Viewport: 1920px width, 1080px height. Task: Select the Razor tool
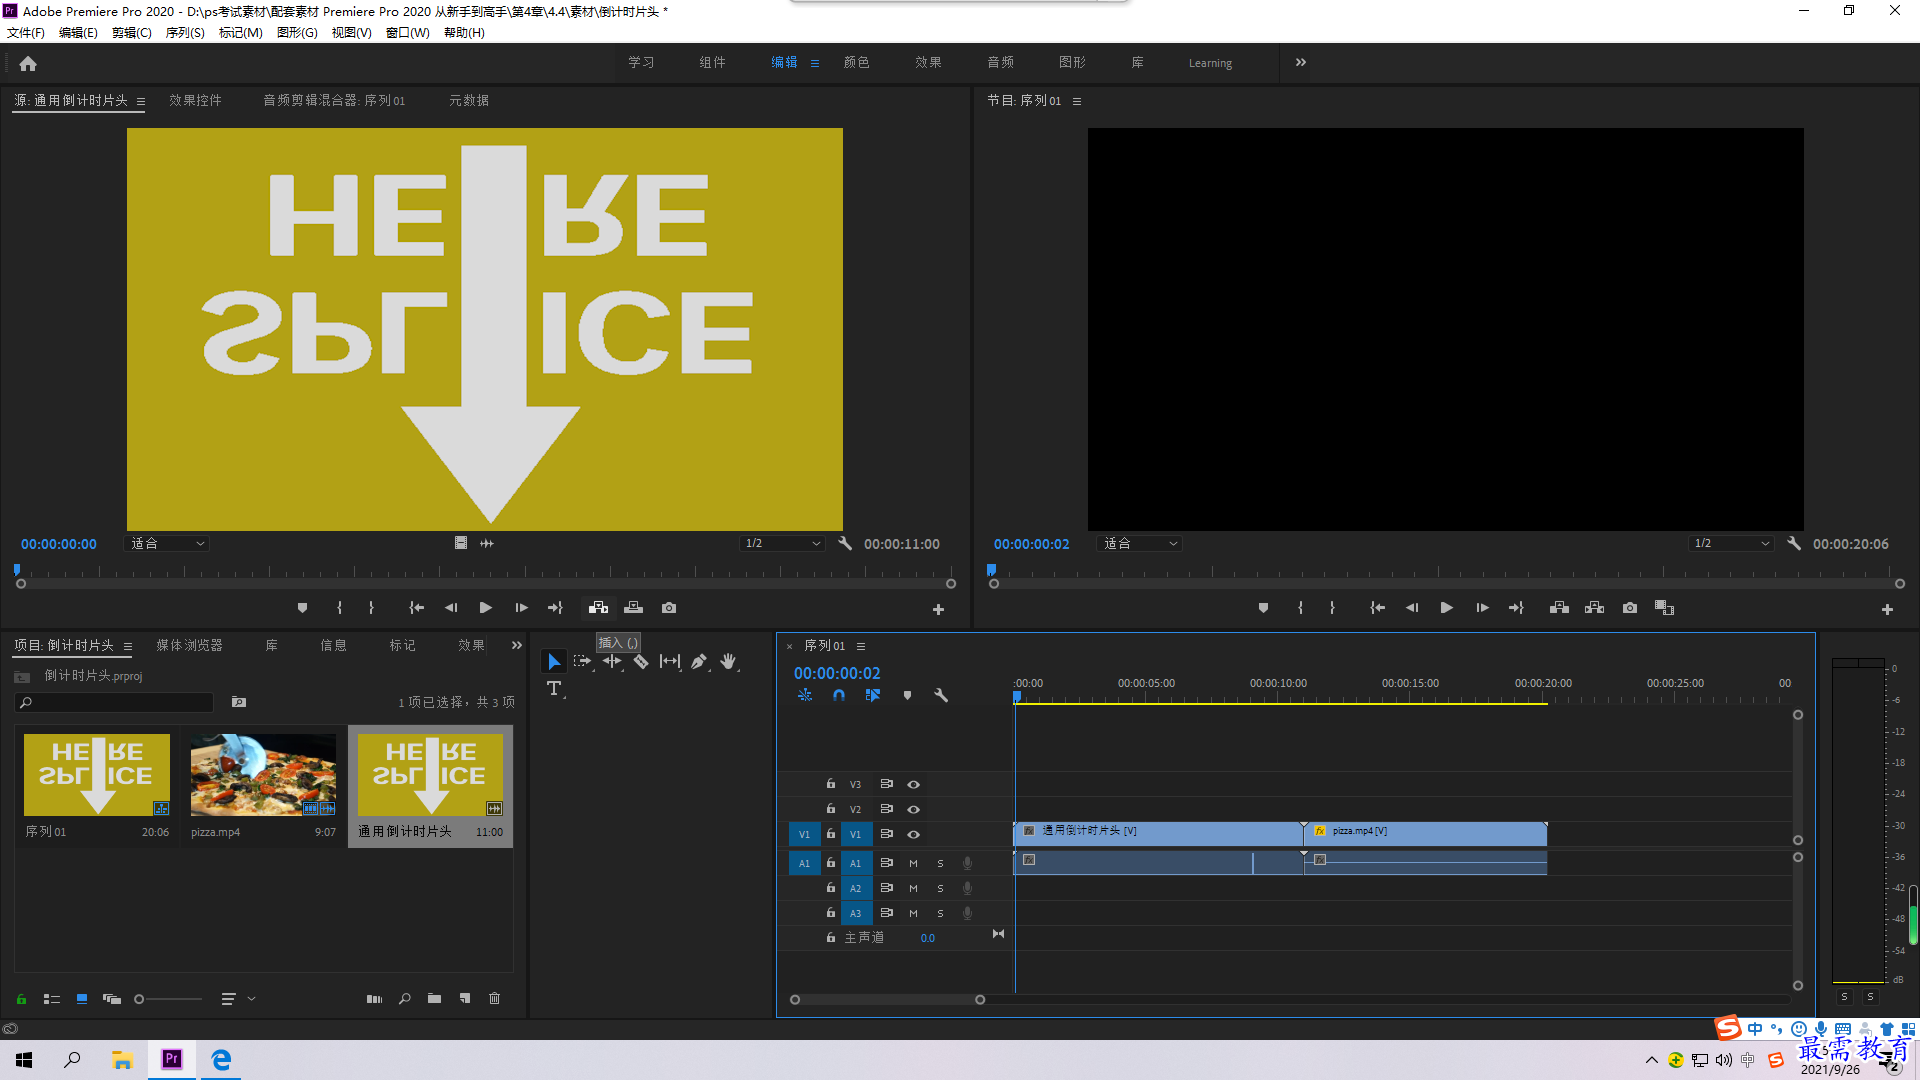point(641,661)
